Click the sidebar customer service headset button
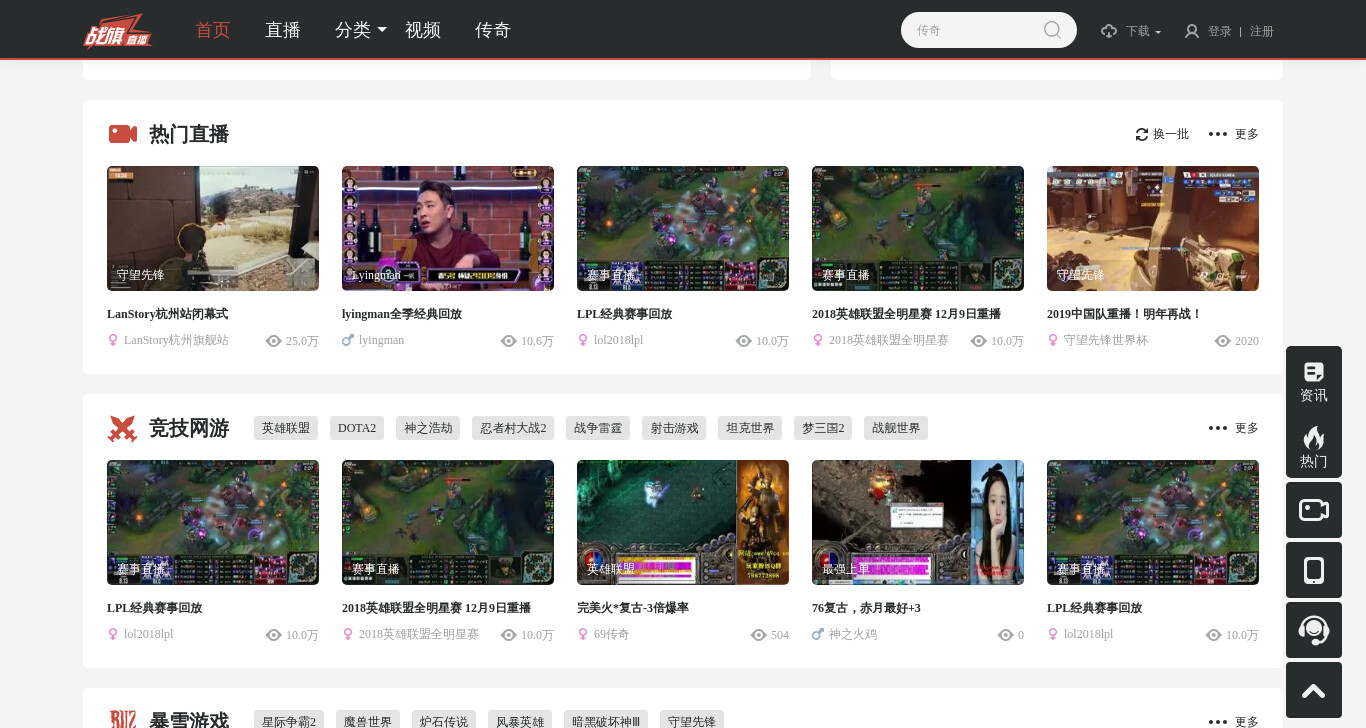The width and height of the screenshot is (1366, 728). 1314,630
